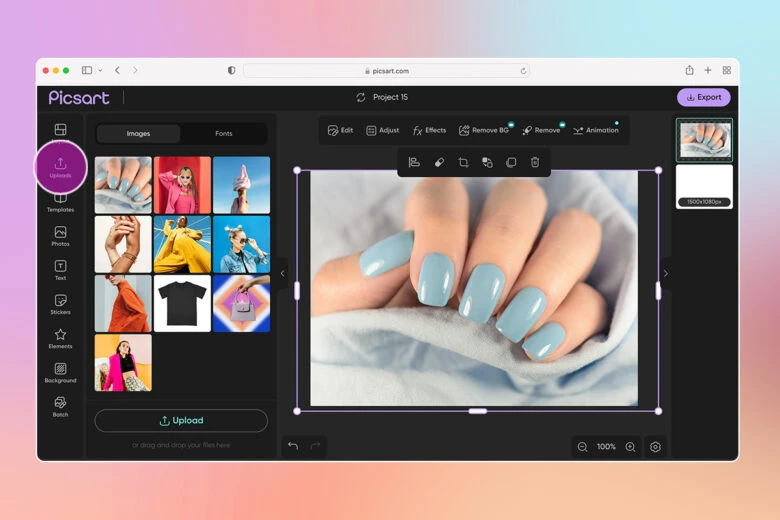Click the replace image icon
Viewport: 780px width, 520px height.
click(488, 162)
